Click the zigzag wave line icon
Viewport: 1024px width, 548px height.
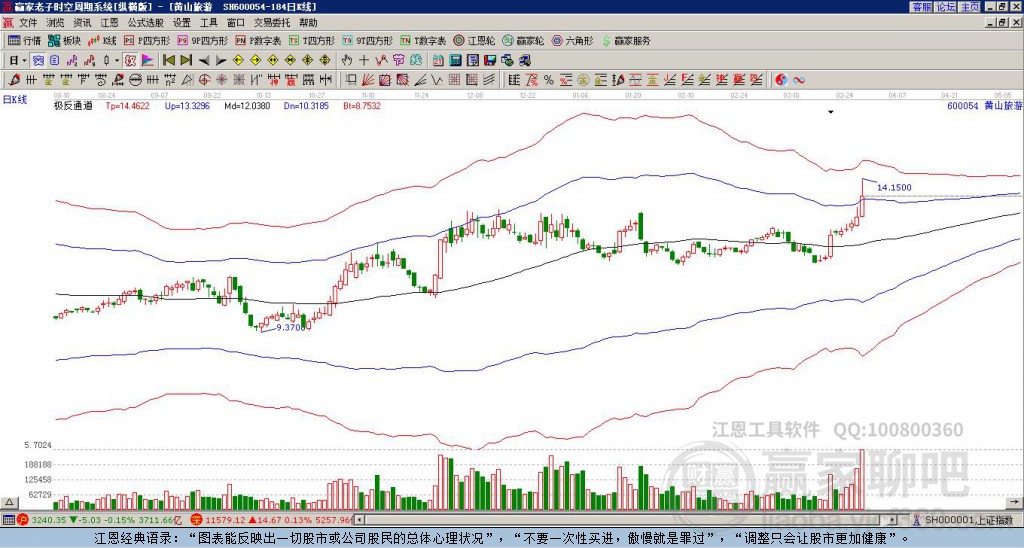(x=437, y=80)
